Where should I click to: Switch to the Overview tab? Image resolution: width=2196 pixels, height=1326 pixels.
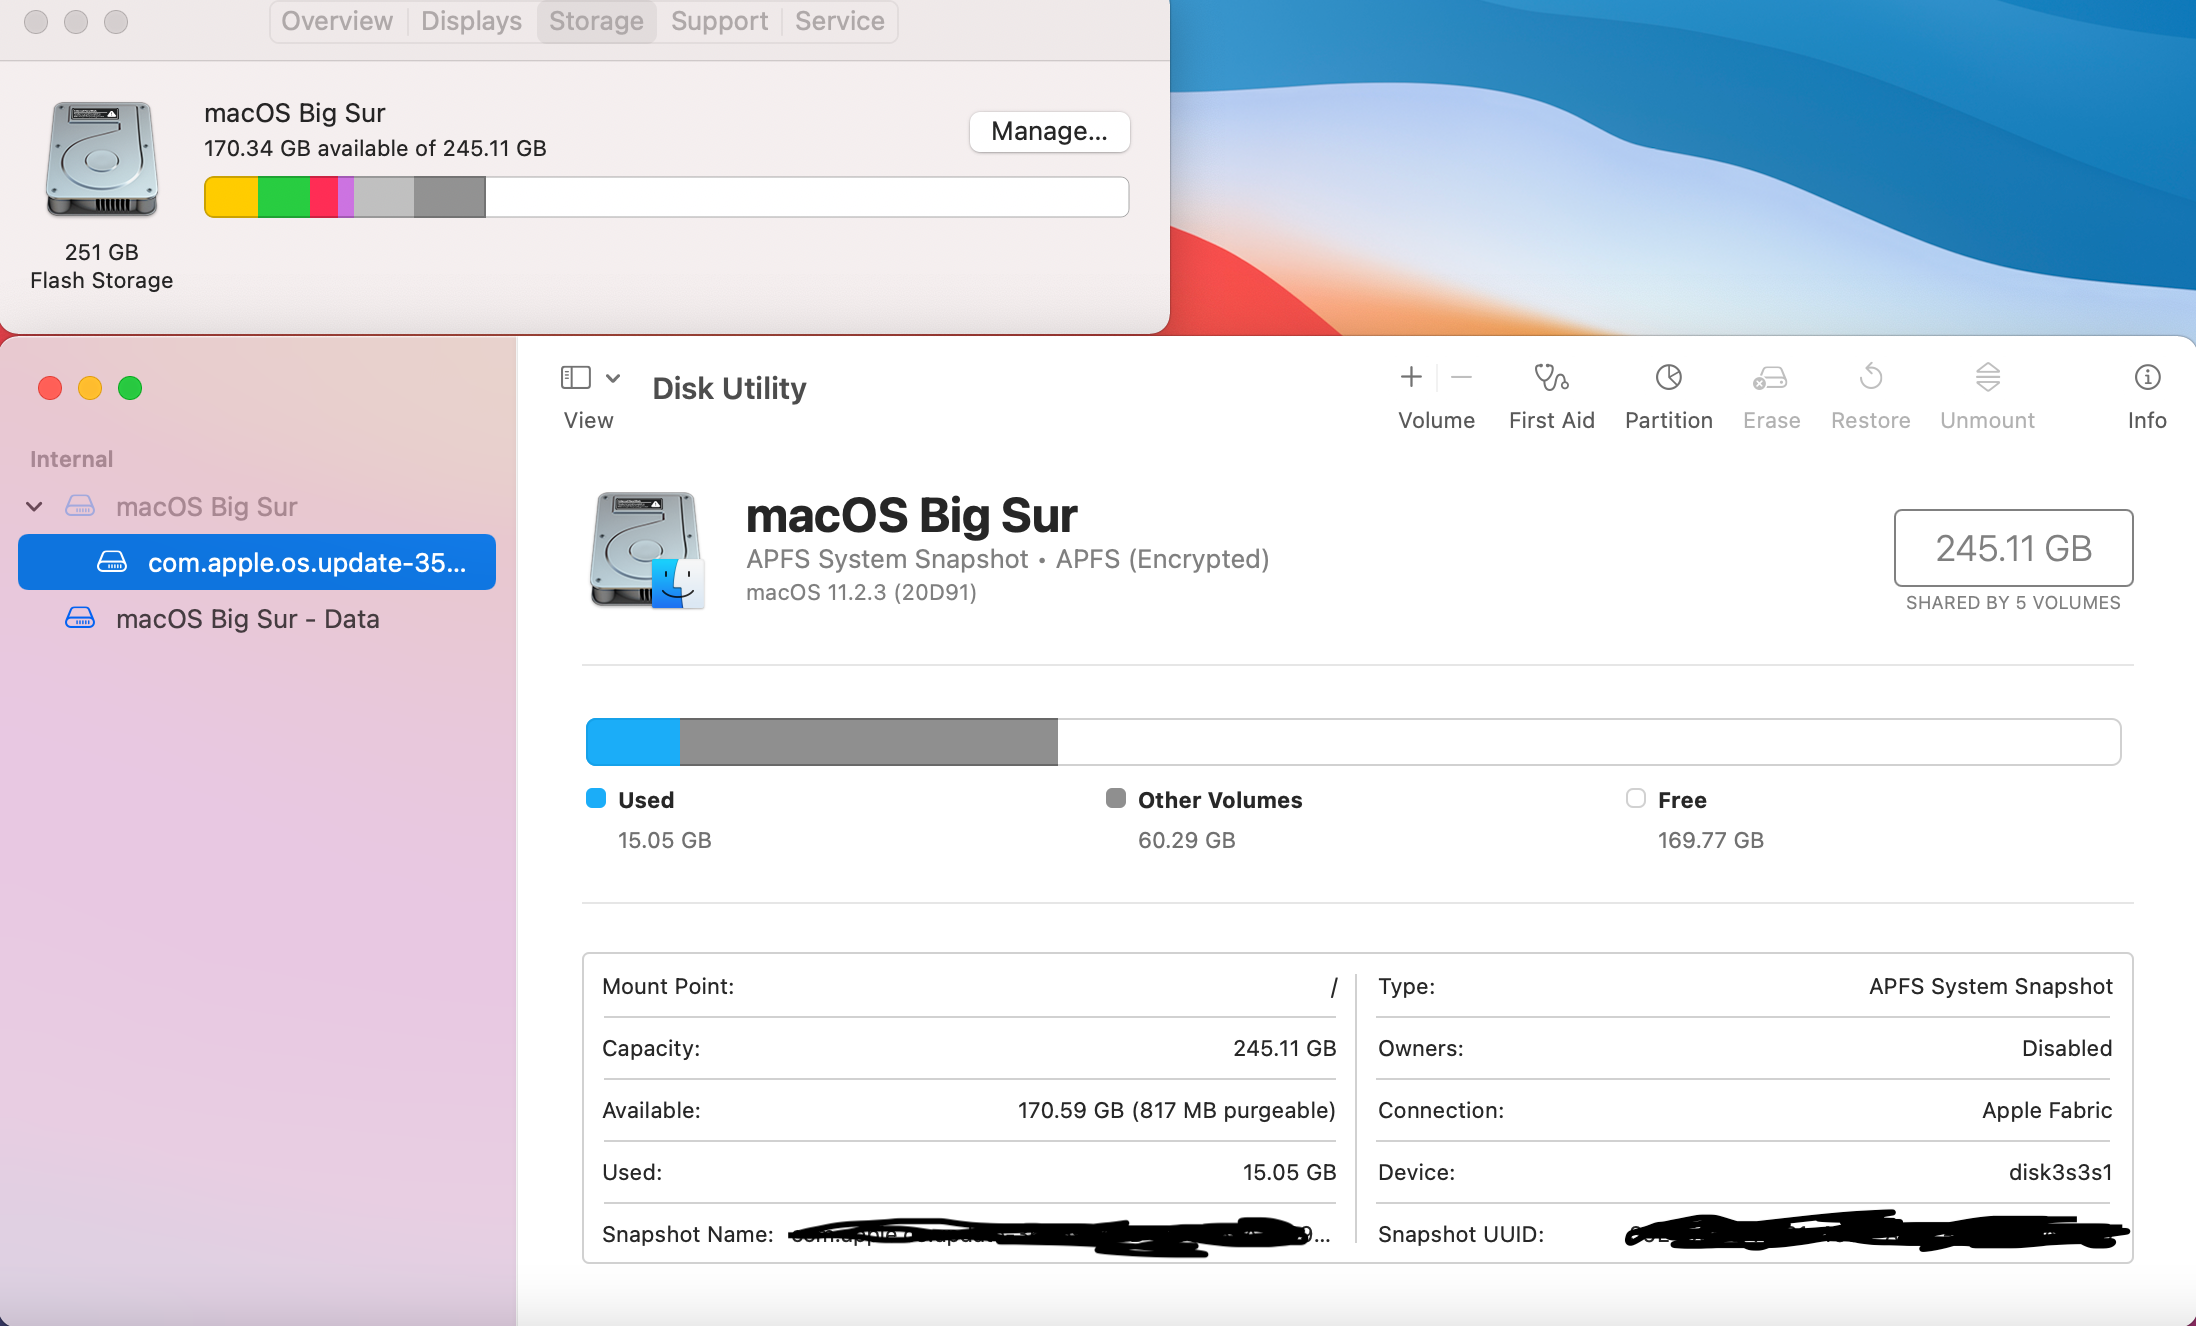click(x=337, y=21)
